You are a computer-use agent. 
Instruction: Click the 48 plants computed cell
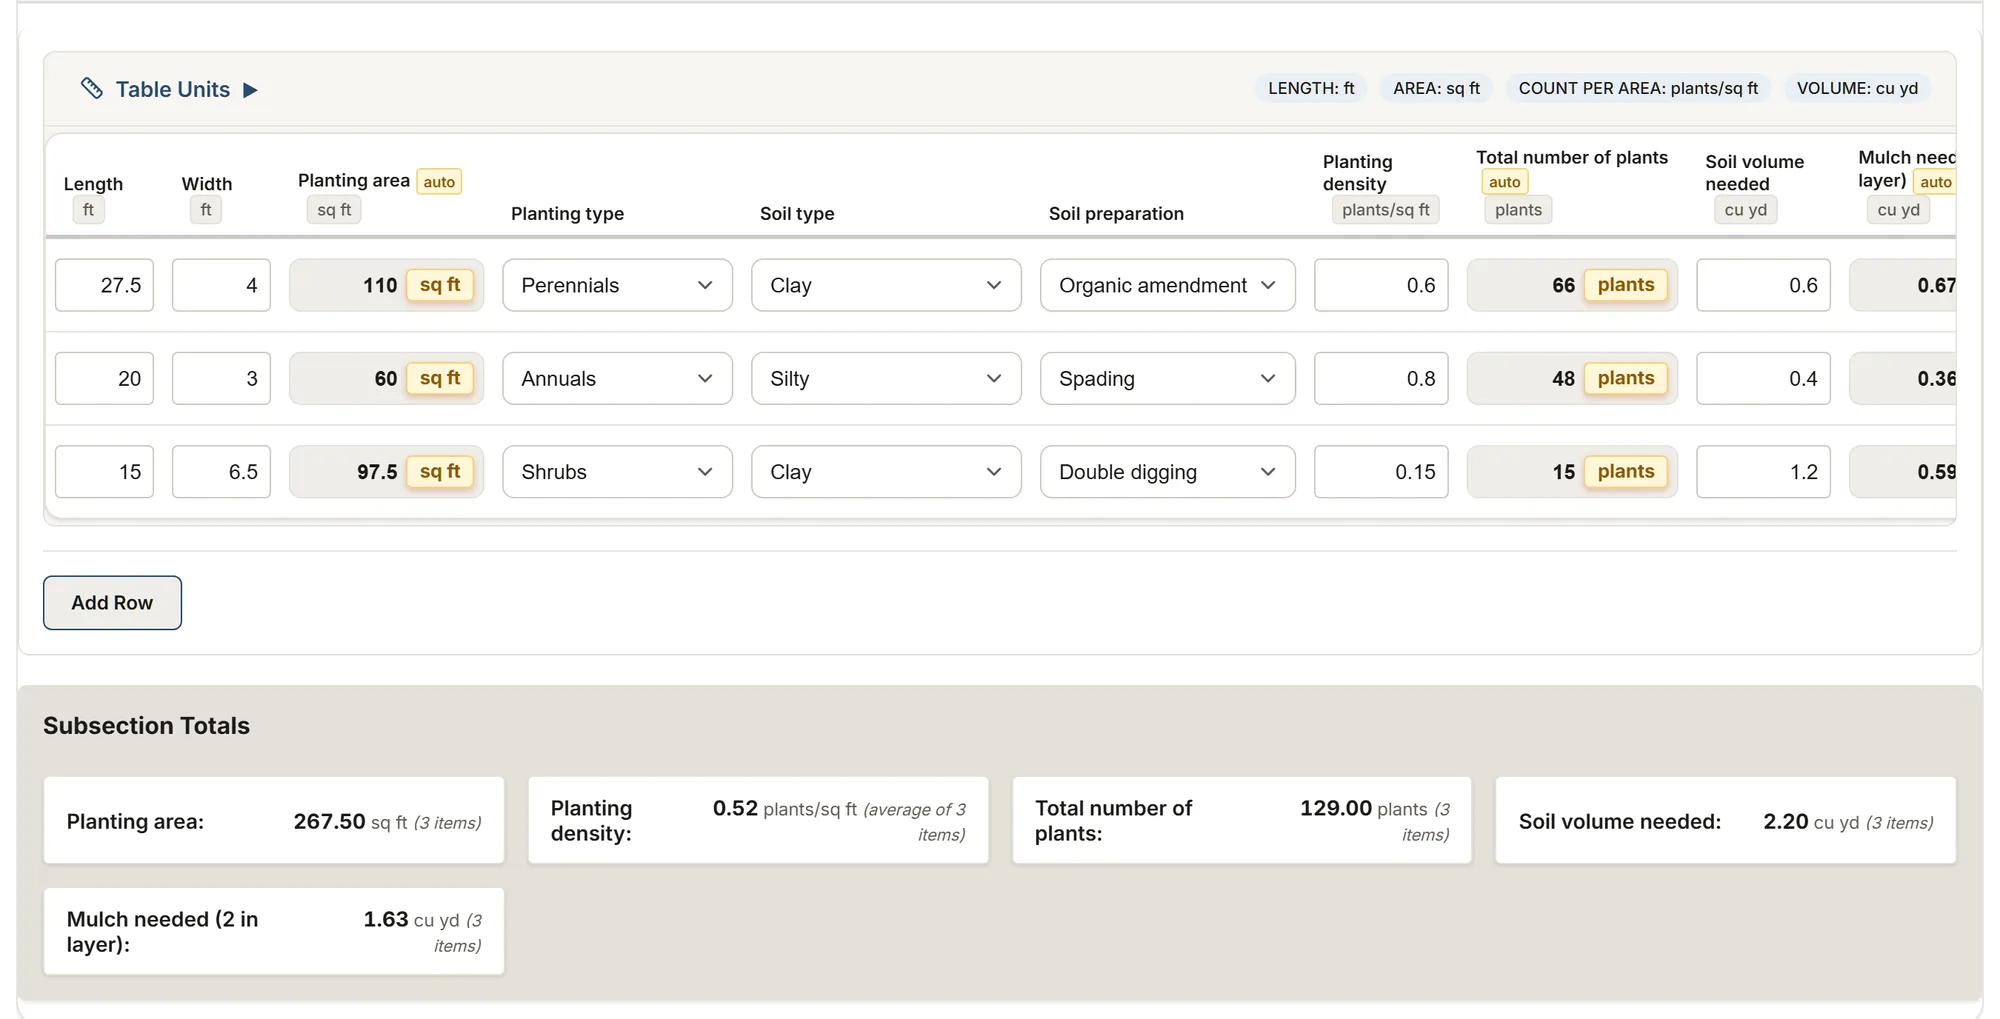(x=1572, y=378)
